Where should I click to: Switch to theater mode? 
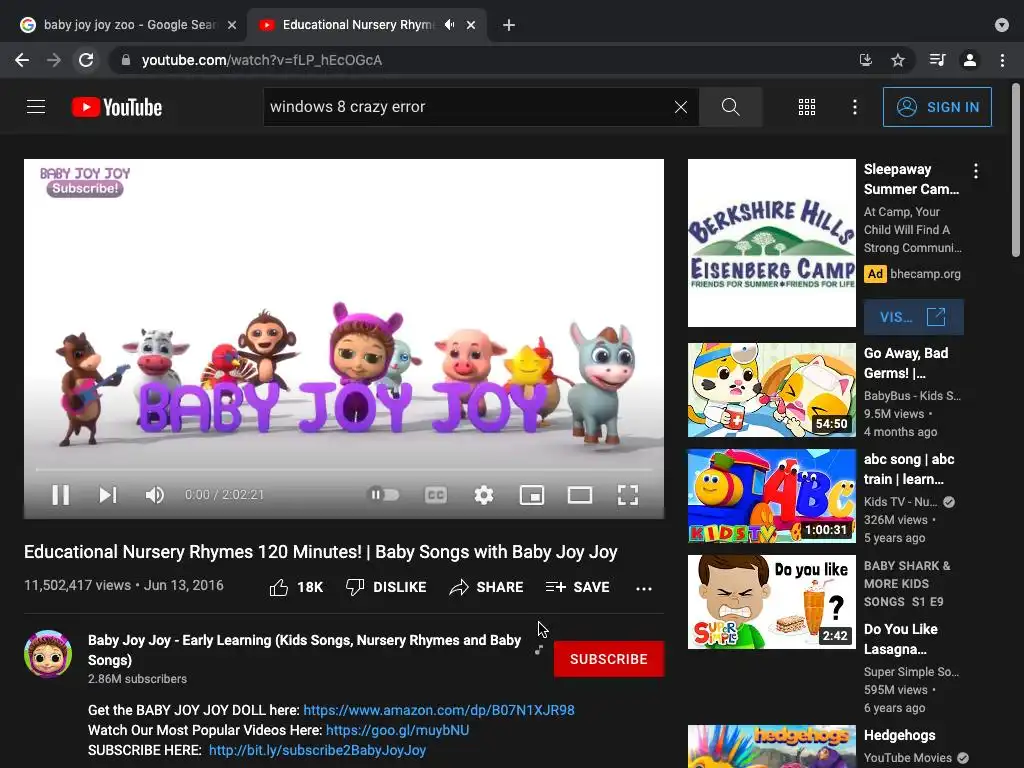[x=579, y=494]
